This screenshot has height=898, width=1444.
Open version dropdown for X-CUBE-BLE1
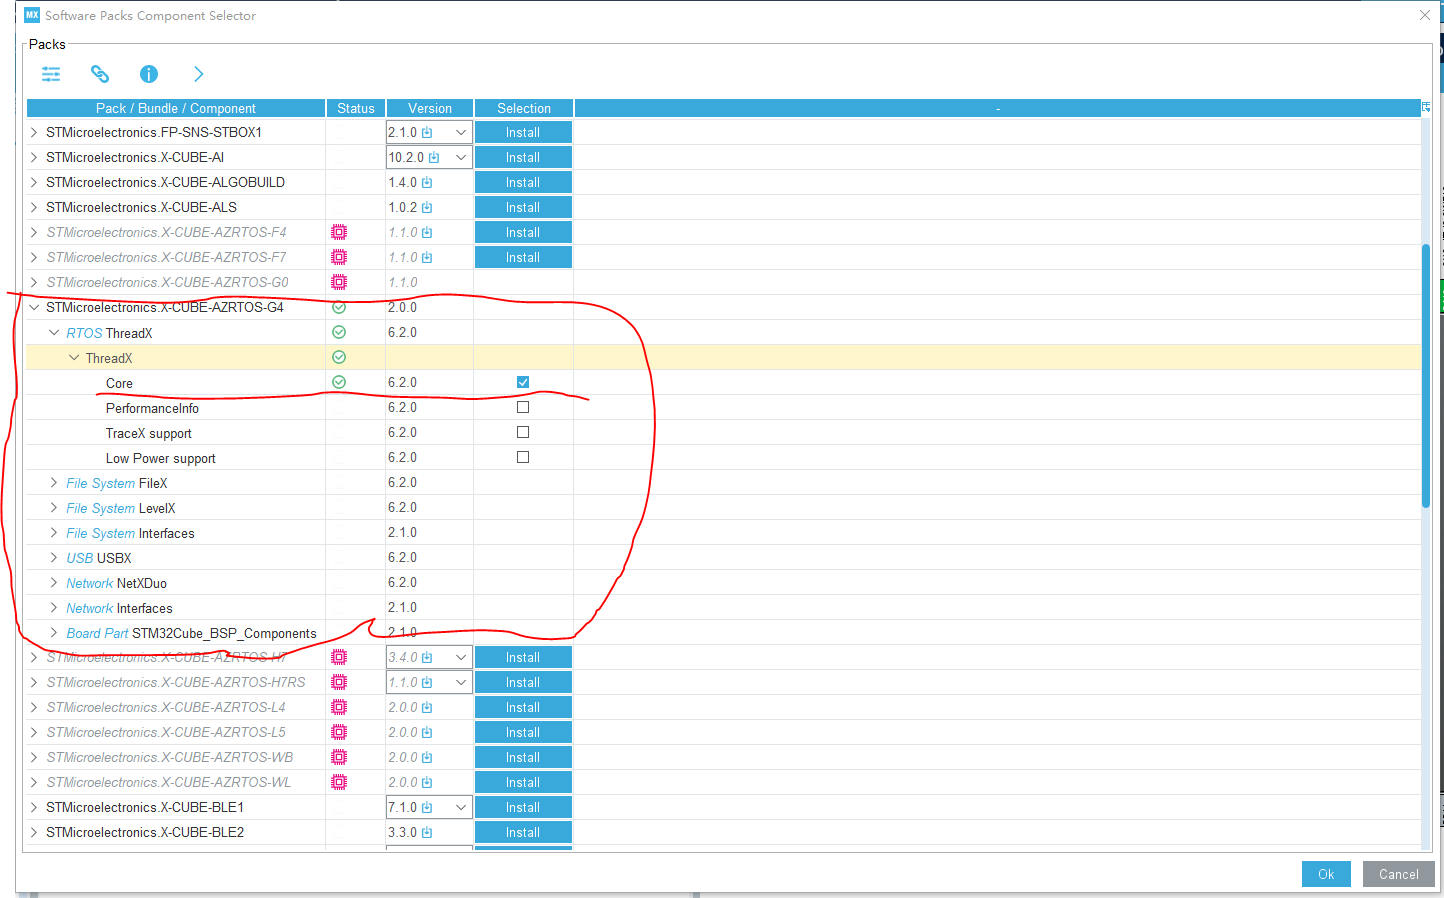[461, 807]
